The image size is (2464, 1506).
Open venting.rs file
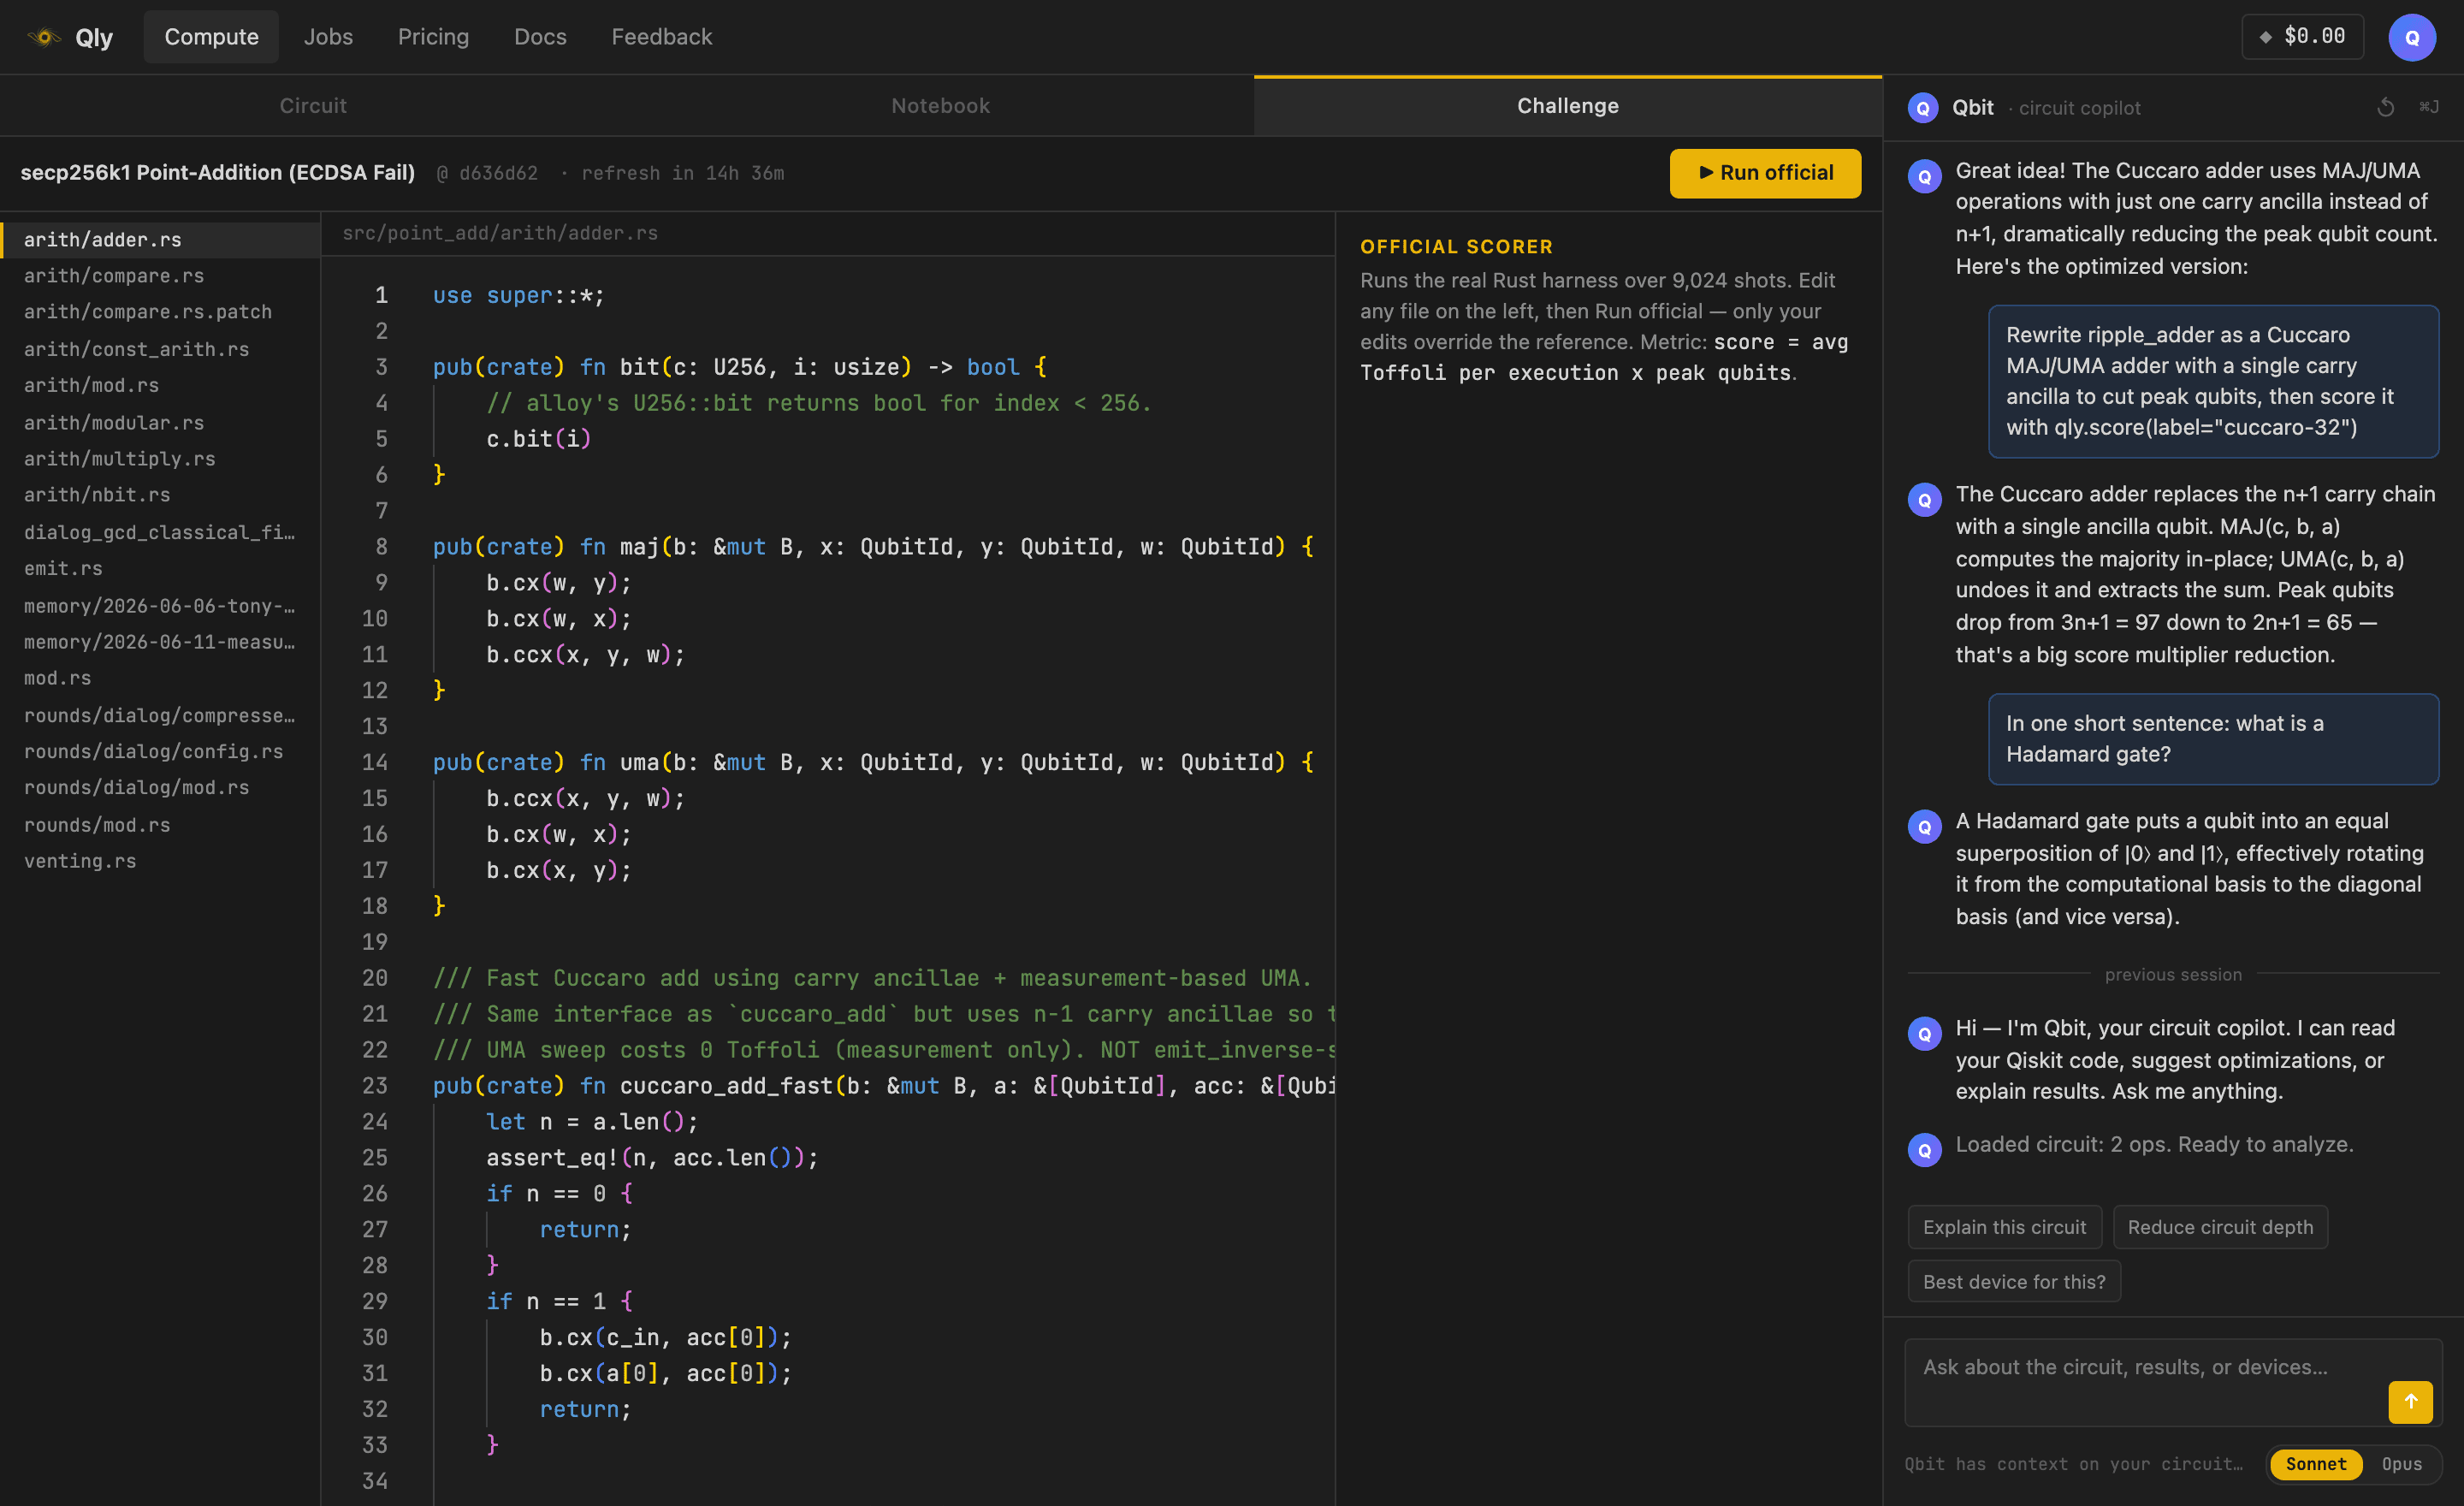click(x=160, y=861)
